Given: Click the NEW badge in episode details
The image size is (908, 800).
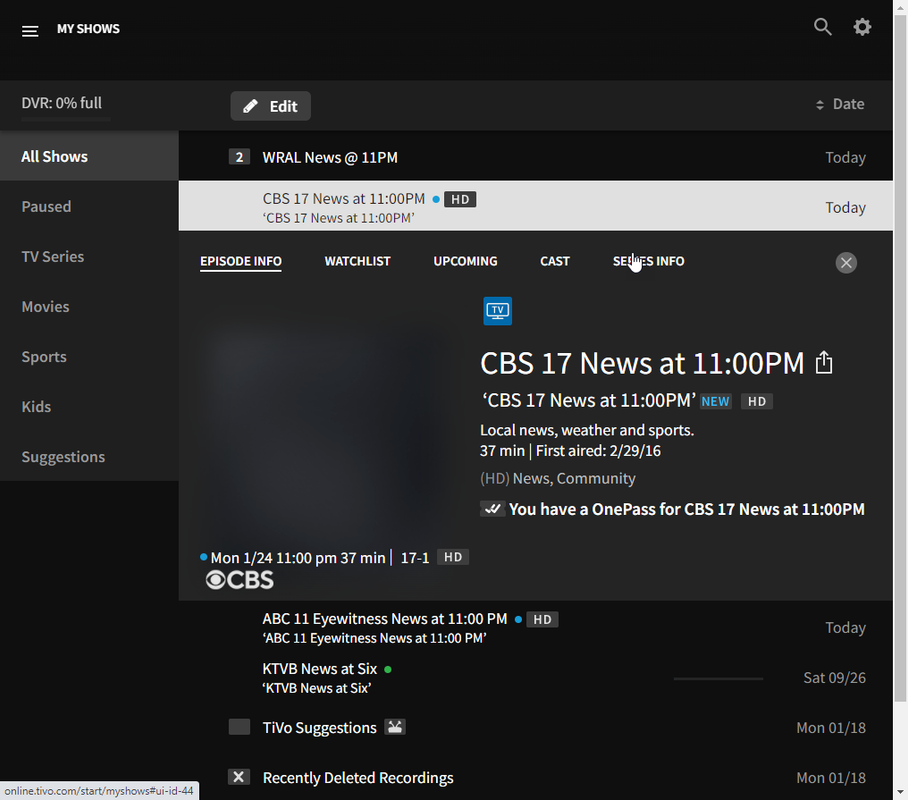Looking at the screenshot, I should coord(715,401).
